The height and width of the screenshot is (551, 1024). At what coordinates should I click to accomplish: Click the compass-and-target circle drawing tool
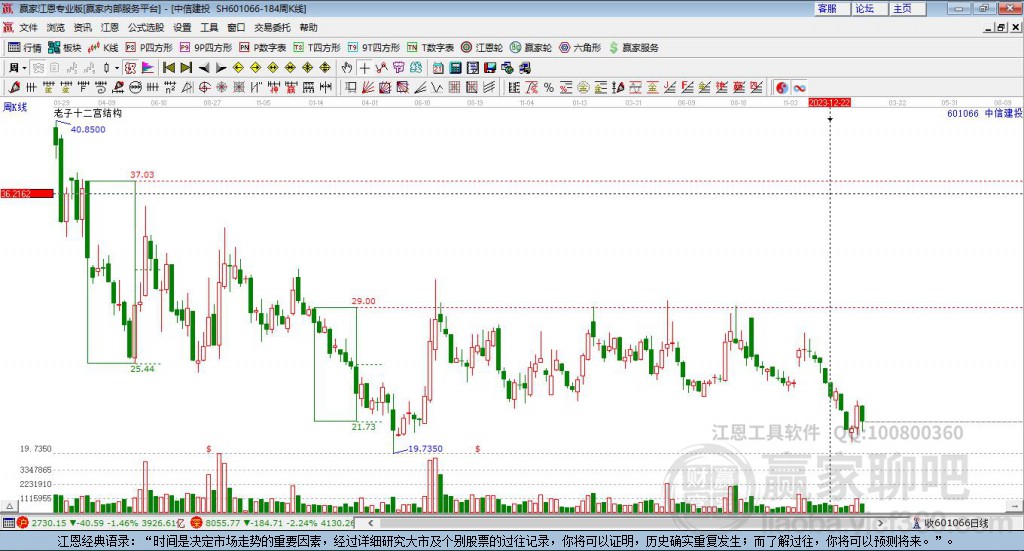point(204,87)
